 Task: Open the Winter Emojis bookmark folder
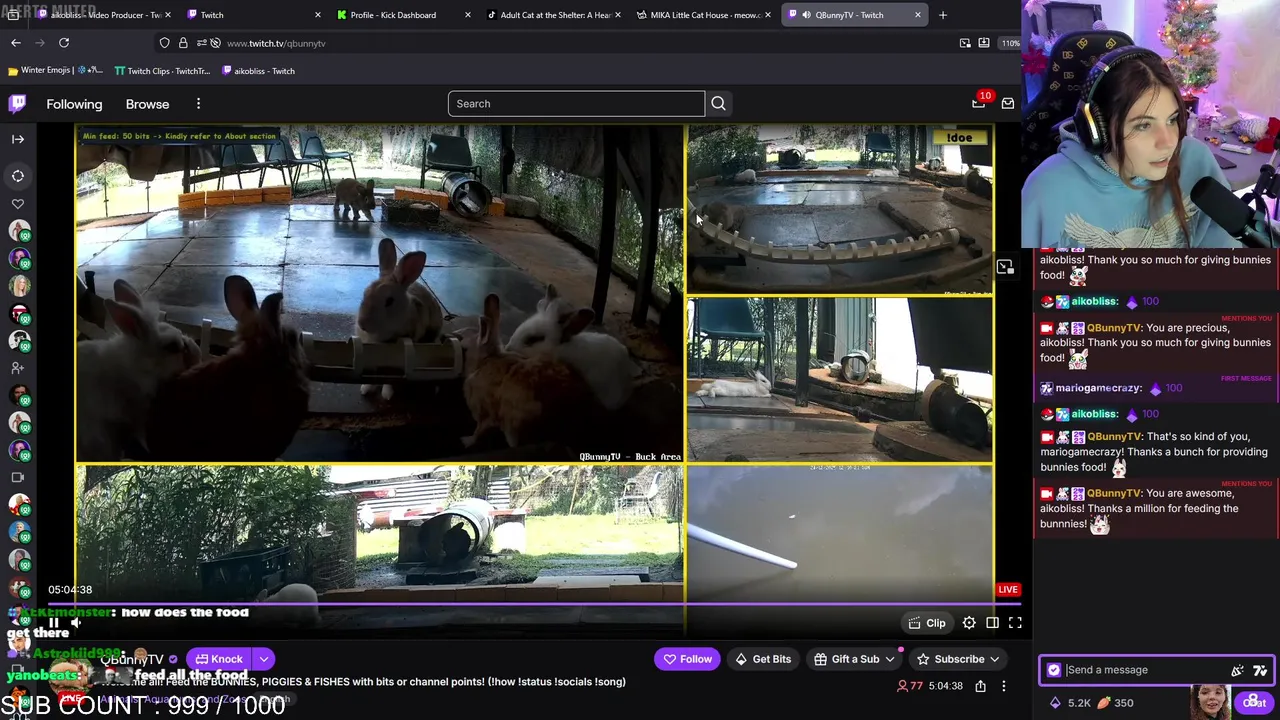coord(55,71)
